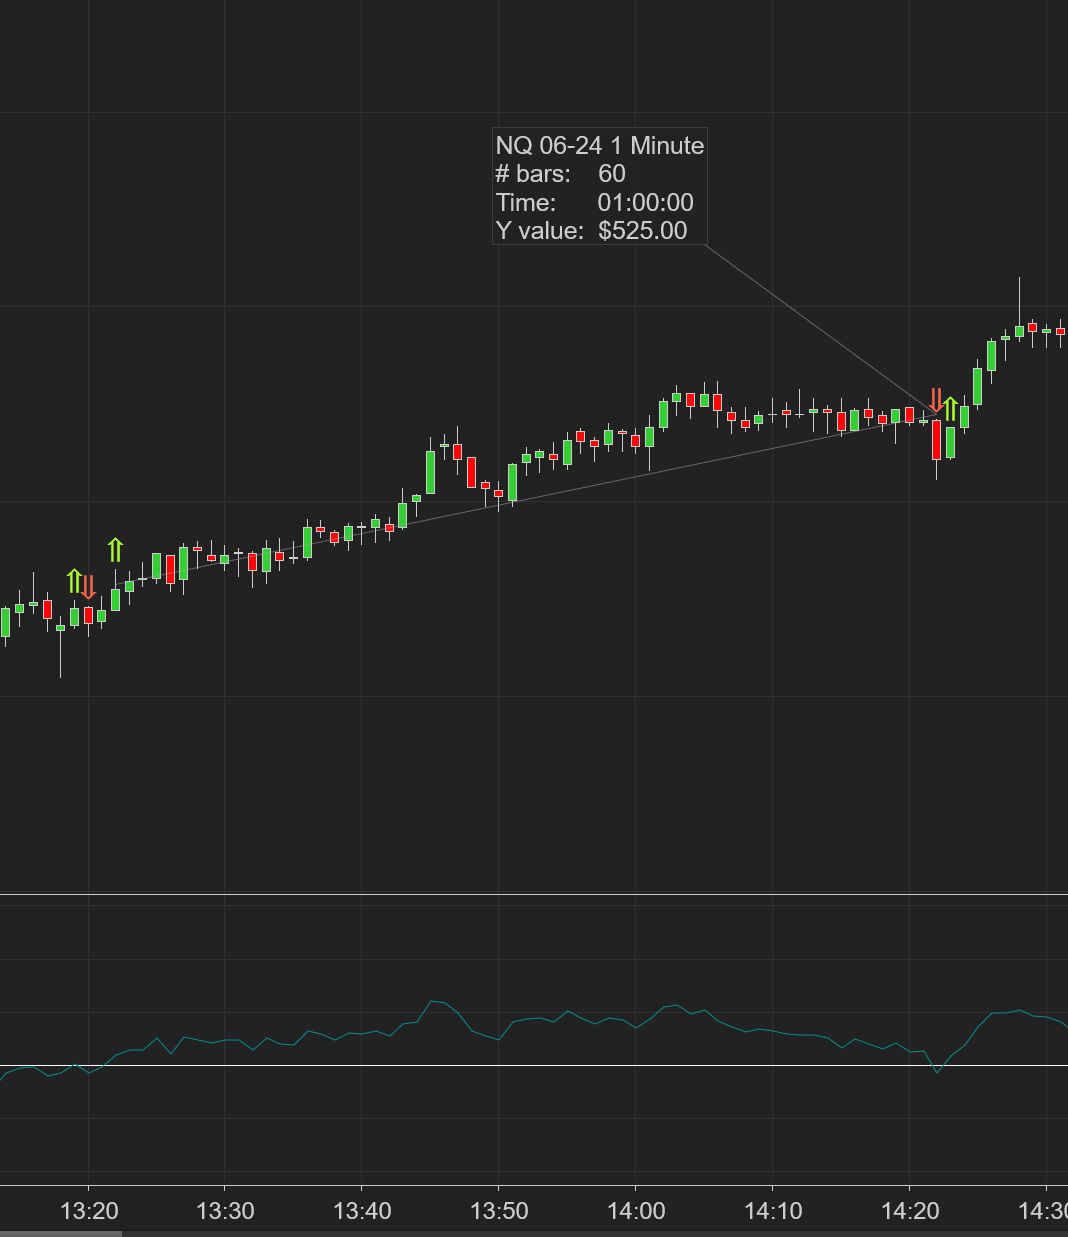This screenshot has width=1068, height=1237.
Task: Click the red candle right of 13:47
Action: coord(471,472)
